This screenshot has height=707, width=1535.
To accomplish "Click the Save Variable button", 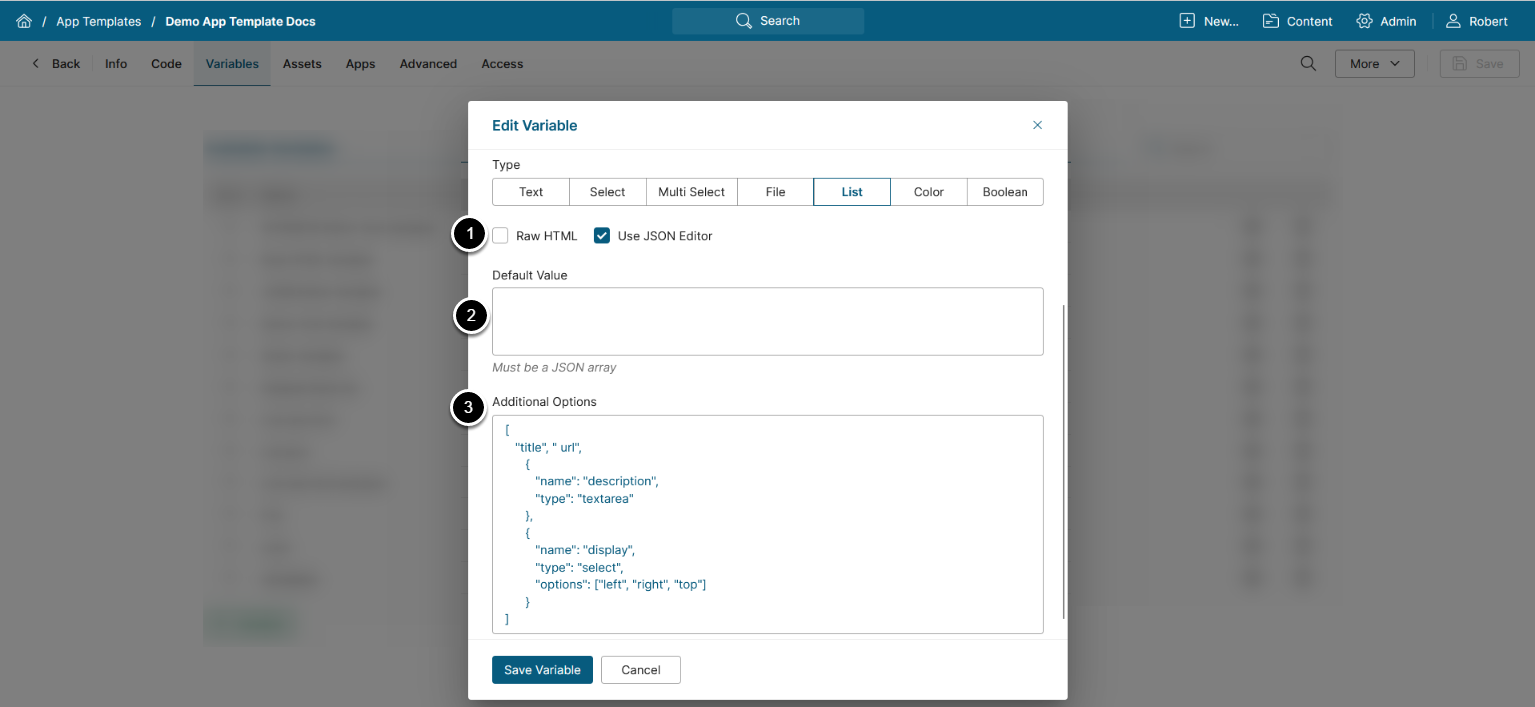I will coord(542,670).
